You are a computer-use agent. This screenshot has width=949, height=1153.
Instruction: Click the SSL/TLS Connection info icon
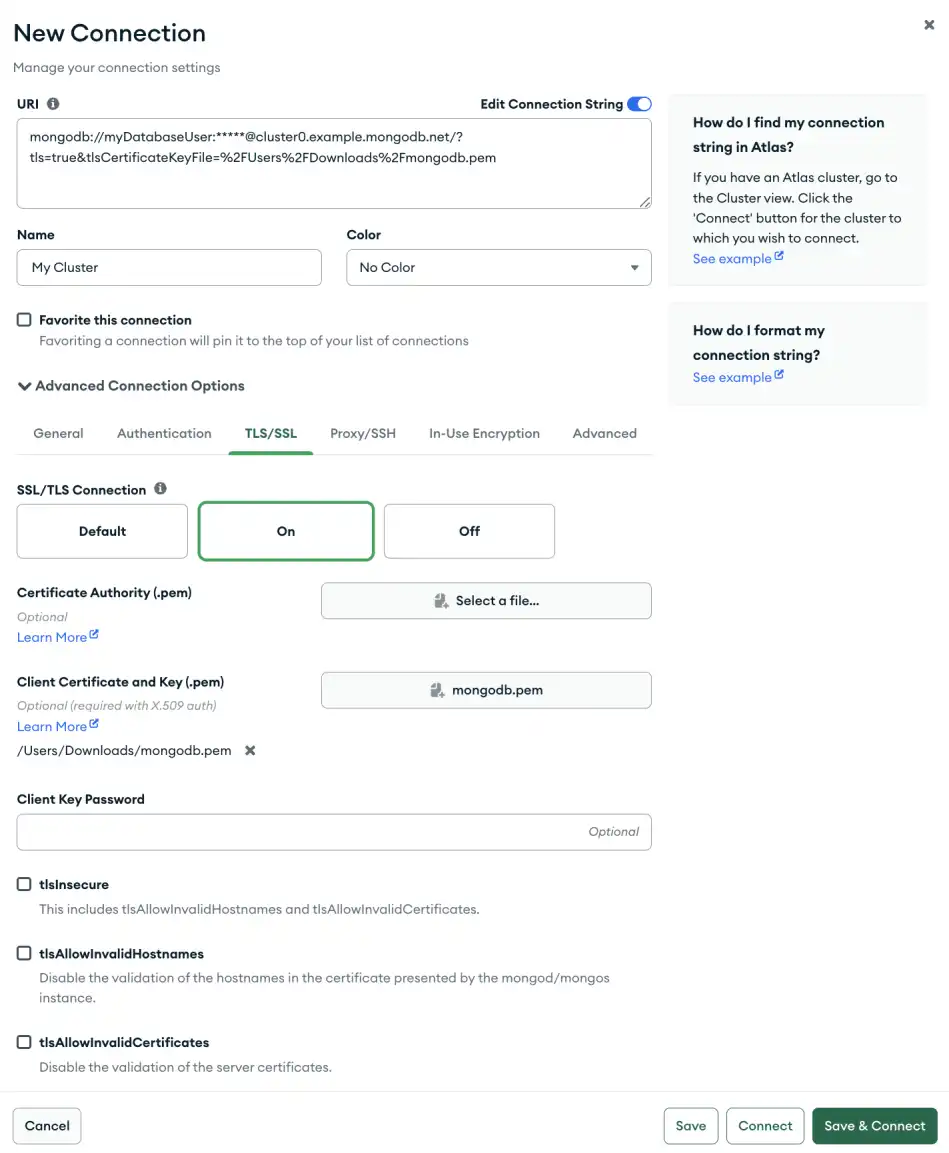(161, 489)
